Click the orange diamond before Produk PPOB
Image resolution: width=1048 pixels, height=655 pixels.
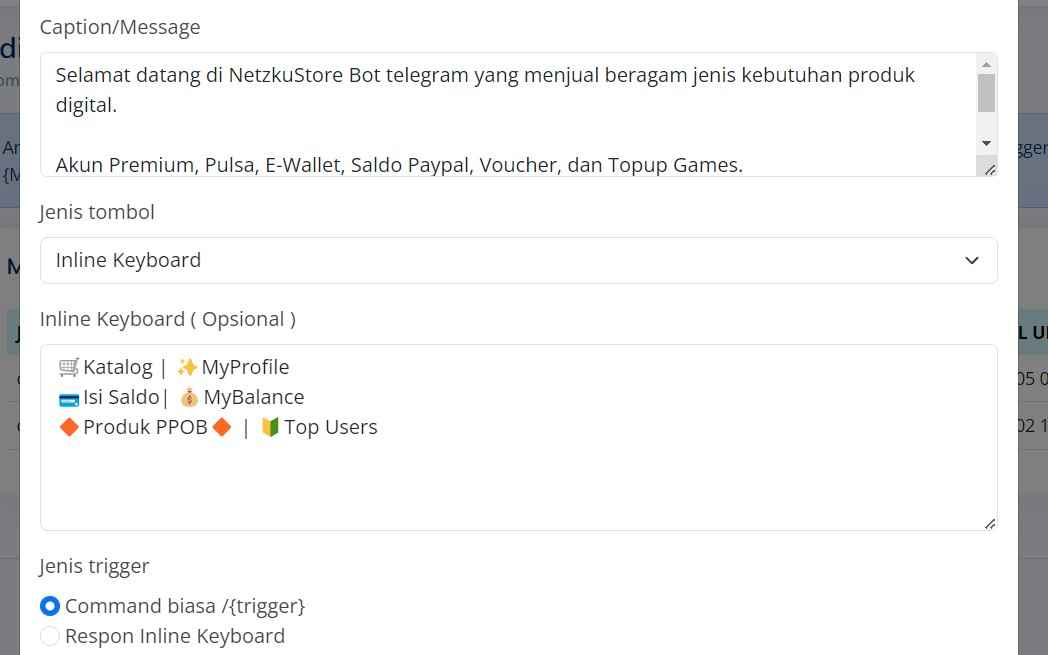click(70, 427)
